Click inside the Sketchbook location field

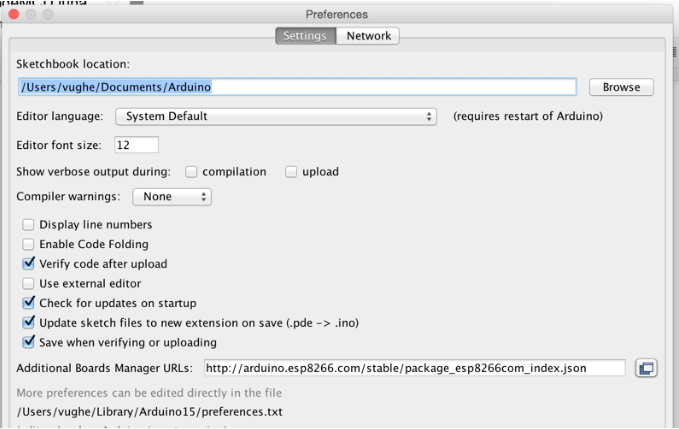[x=297, y=87]
